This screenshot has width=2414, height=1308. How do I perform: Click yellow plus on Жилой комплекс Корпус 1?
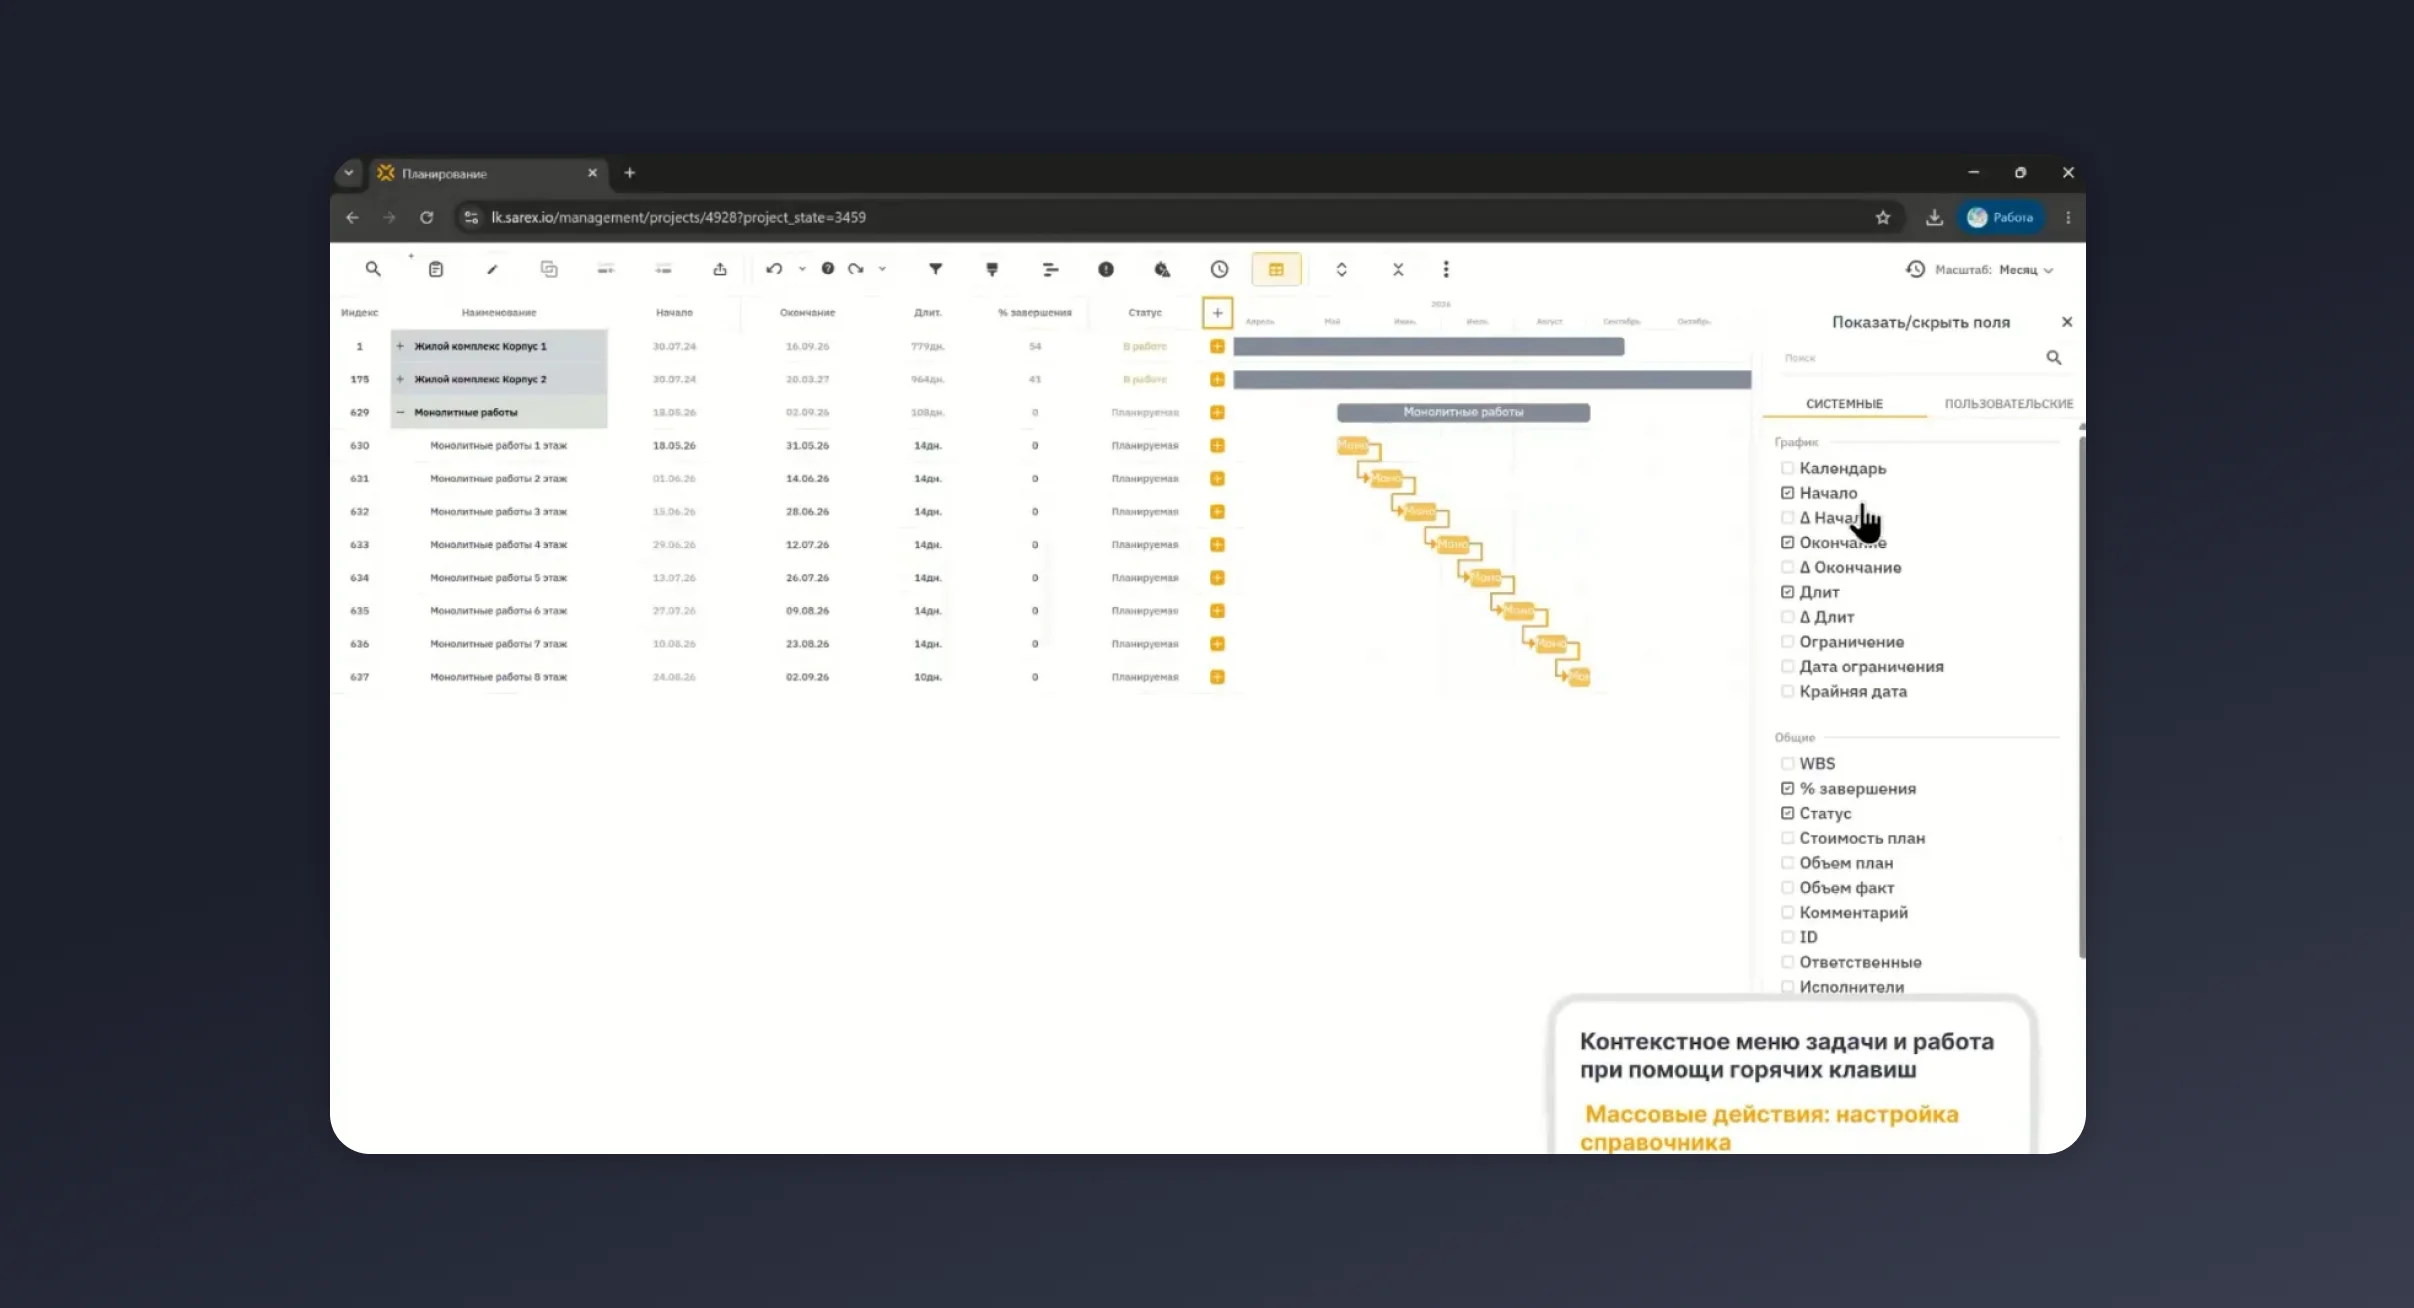pos(1217,346)
